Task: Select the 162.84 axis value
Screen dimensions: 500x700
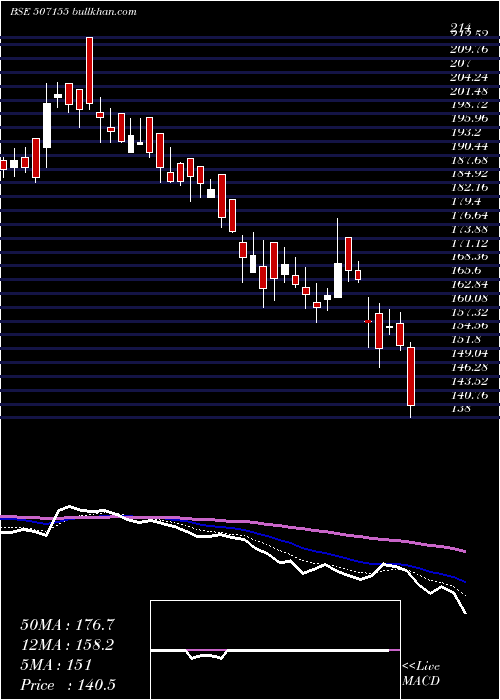Action: coord(468,284)
